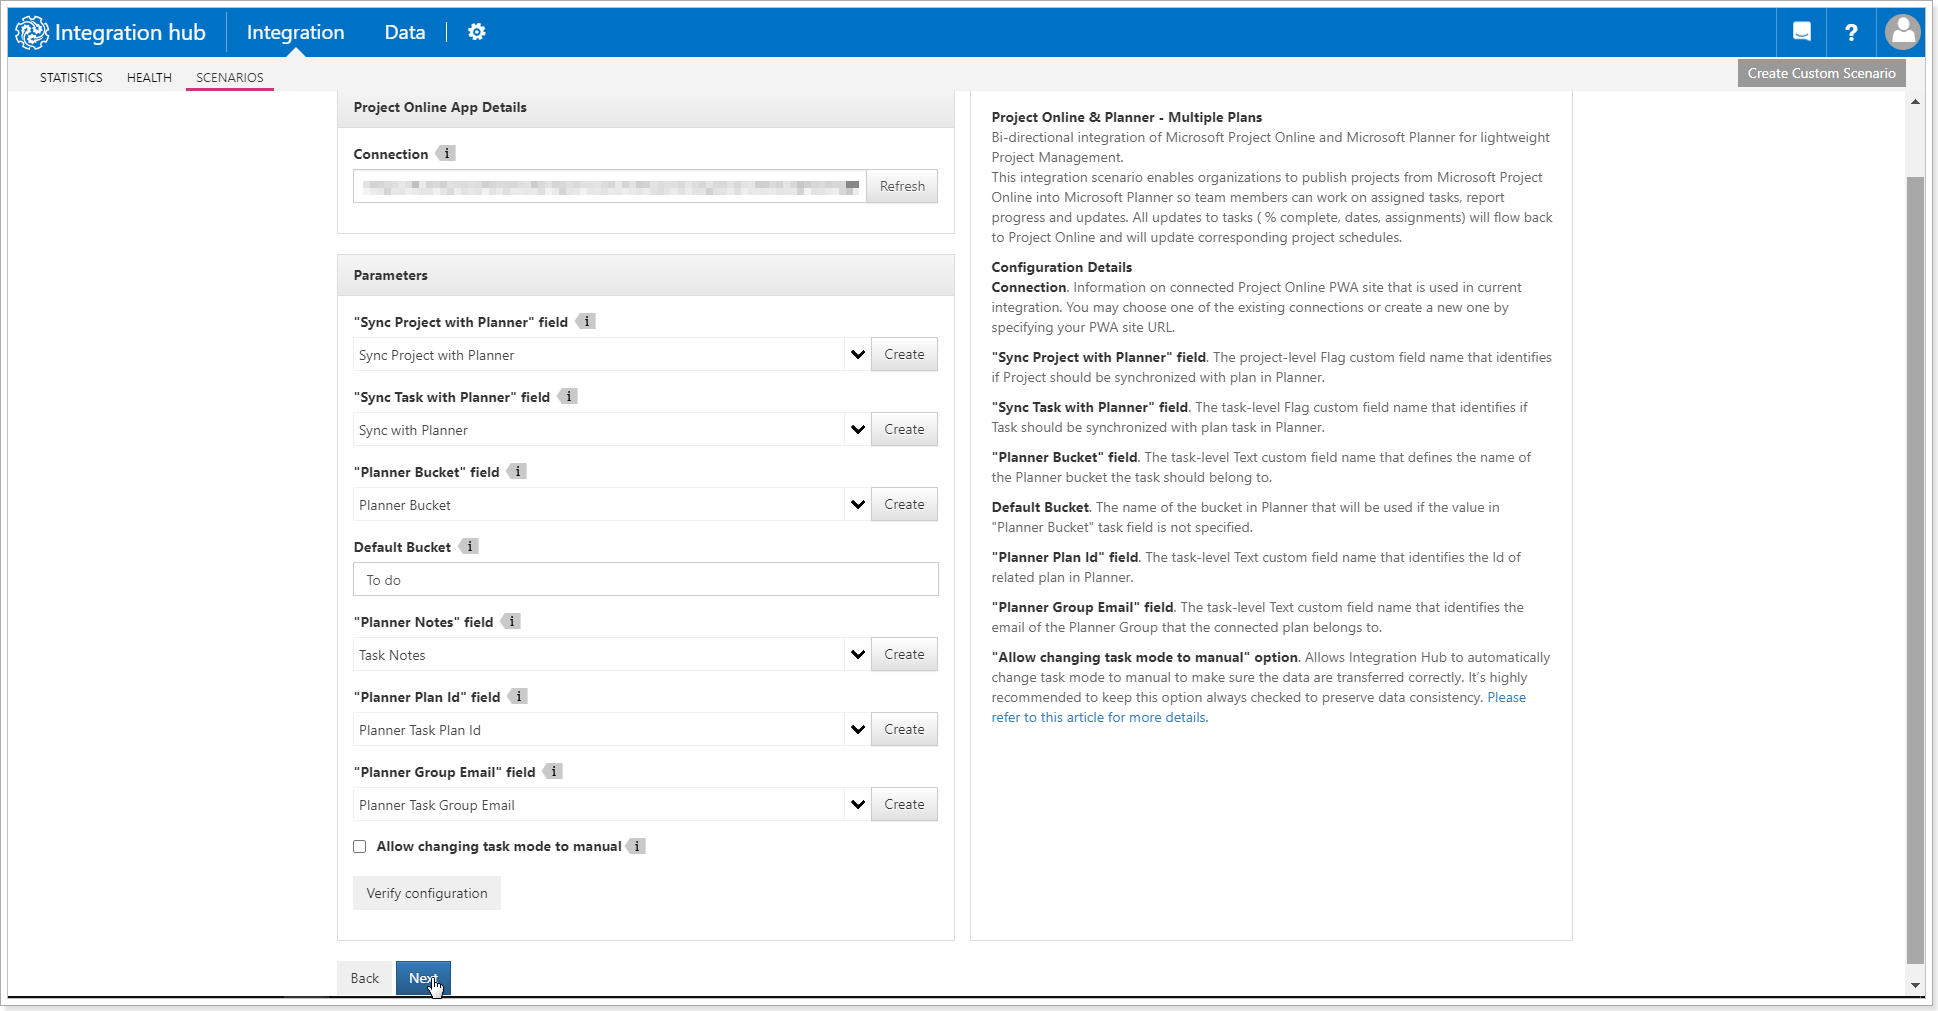The height and width of the screenshot is (1011, 1938).
Task: Expand the Sync with Planner dropdown
Action: (857, 429)
